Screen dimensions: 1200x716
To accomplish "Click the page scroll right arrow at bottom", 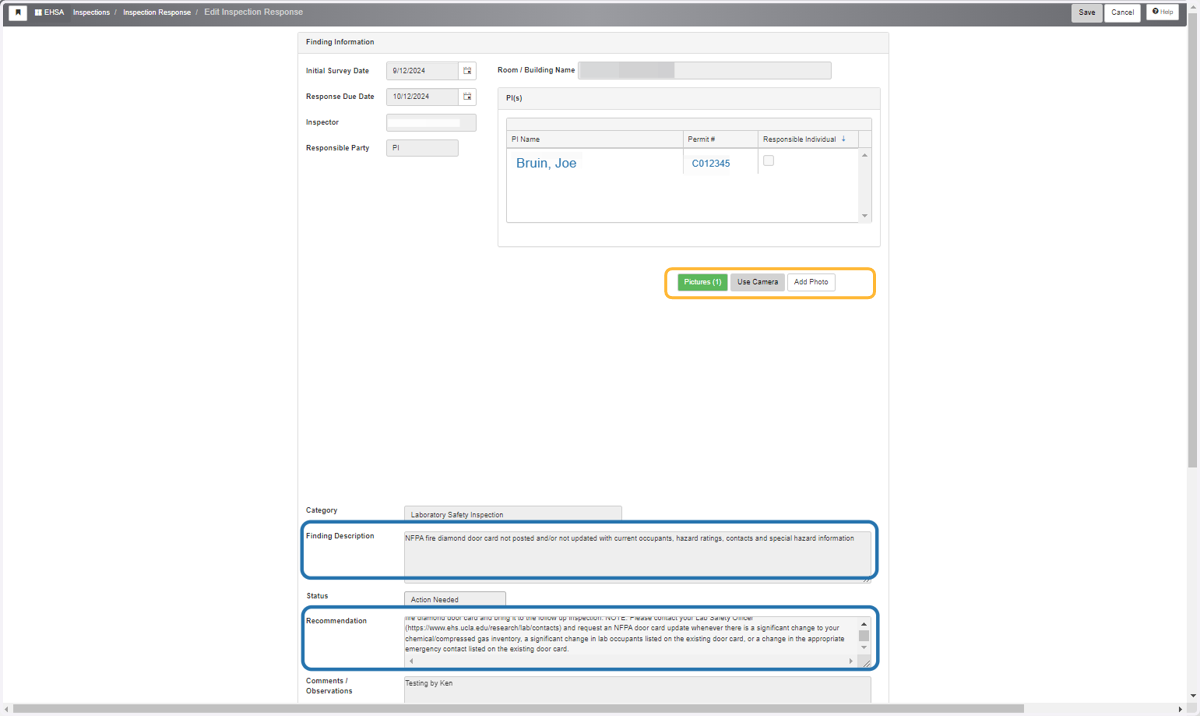I will 1181,709.
